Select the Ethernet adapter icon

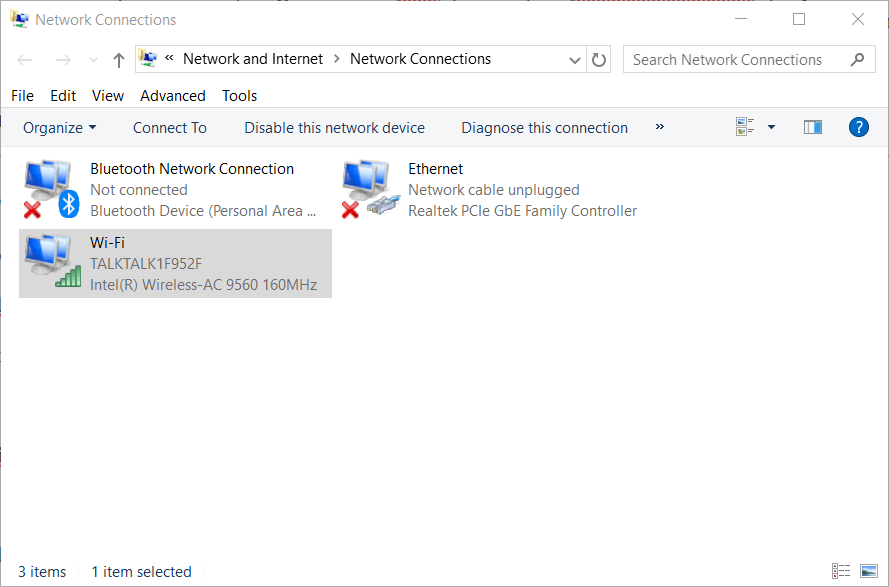(x=366, y=189)
